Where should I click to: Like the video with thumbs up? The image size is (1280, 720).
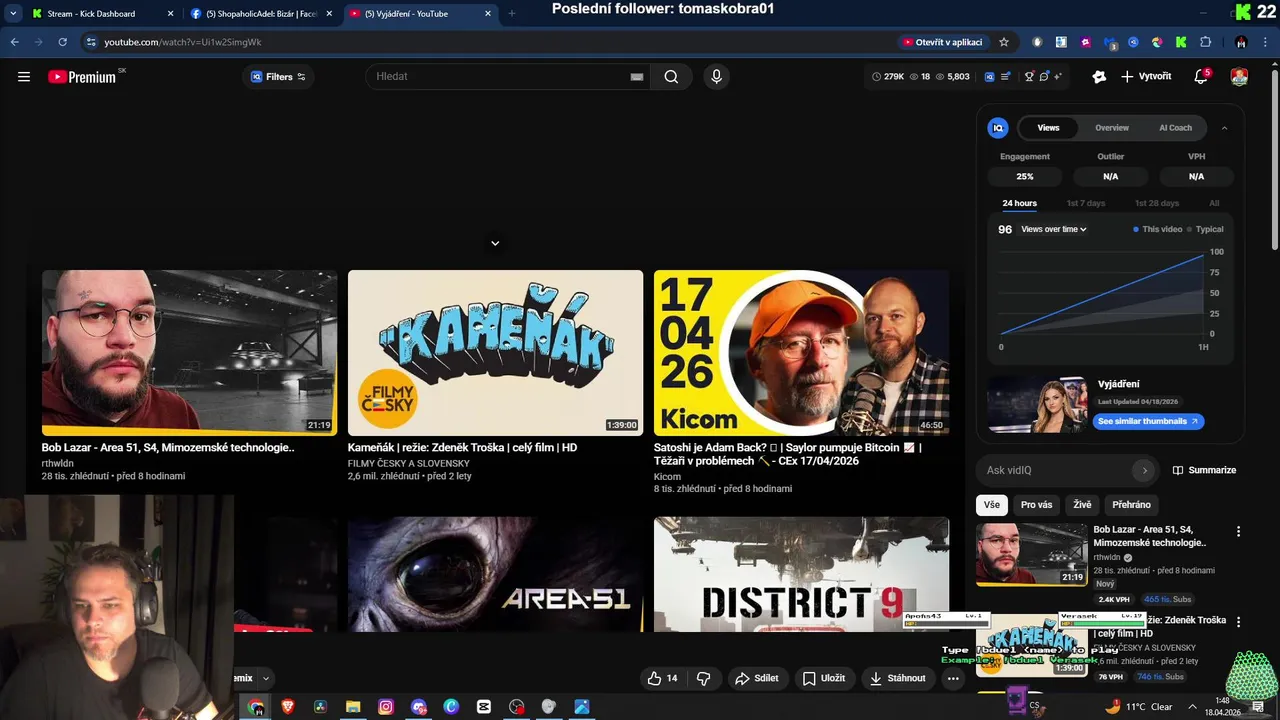(x=662, y=678)
